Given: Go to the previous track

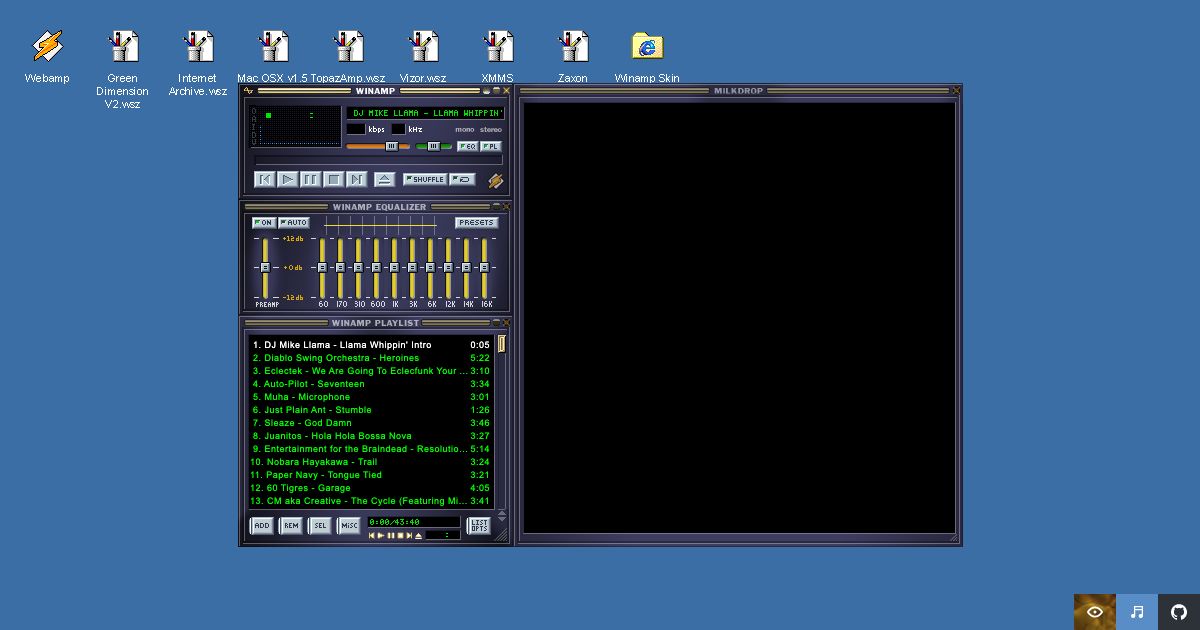Looking at the screenshot, I should coord(264,179).
